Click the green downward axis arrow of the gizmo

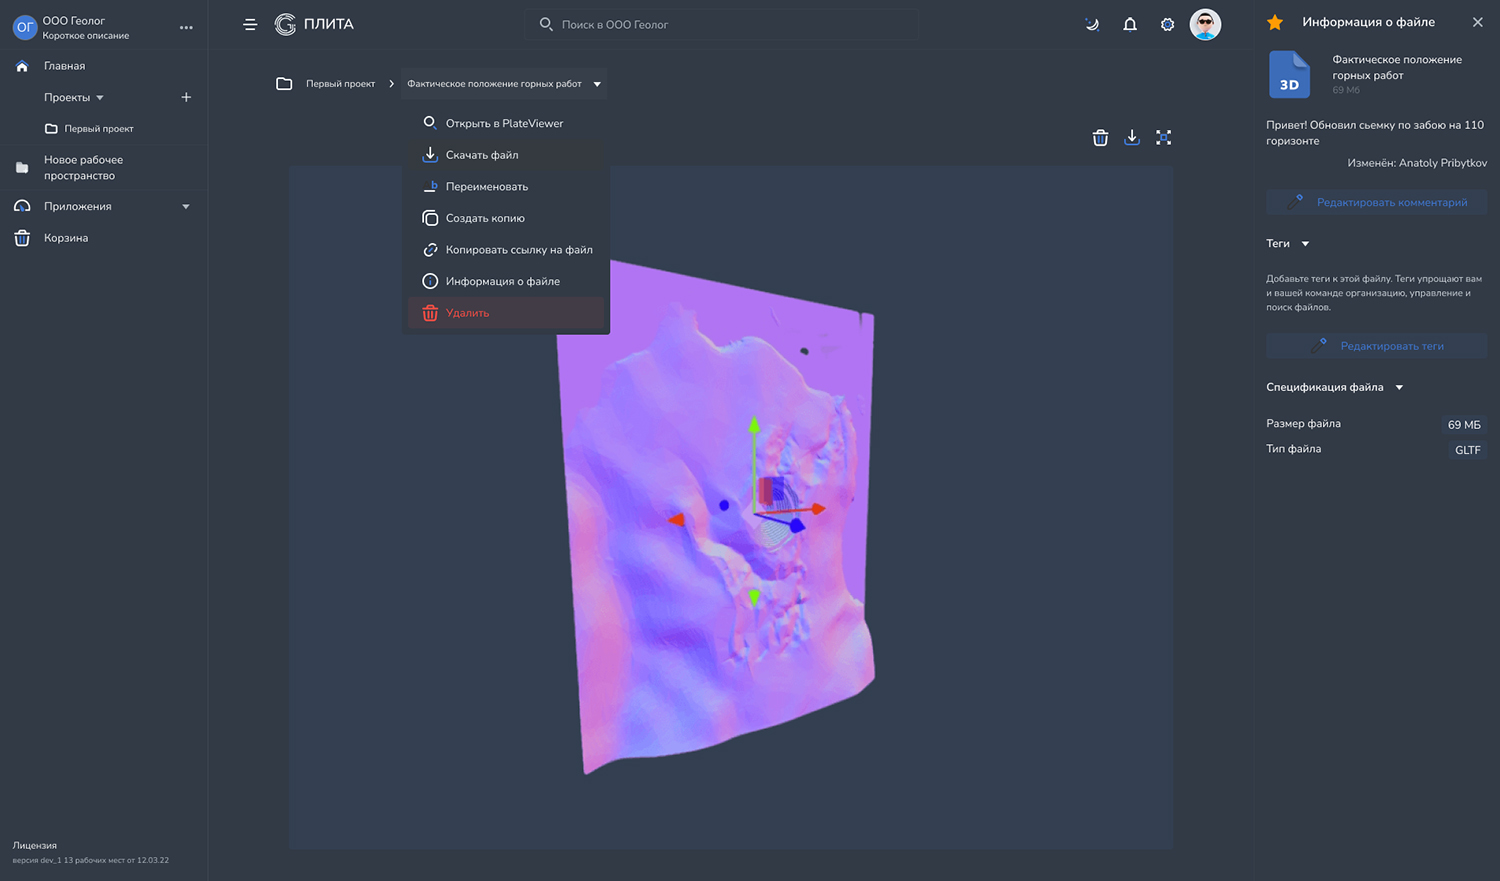pos(754,598)
